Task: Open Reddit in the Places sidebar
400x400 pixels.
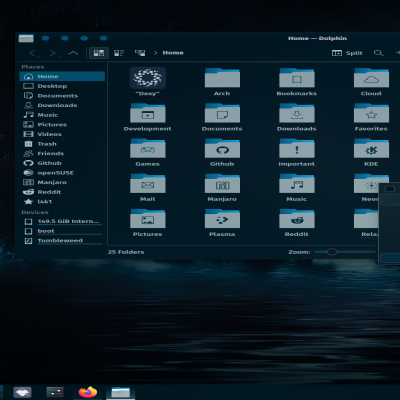Action: click(62, 192)
